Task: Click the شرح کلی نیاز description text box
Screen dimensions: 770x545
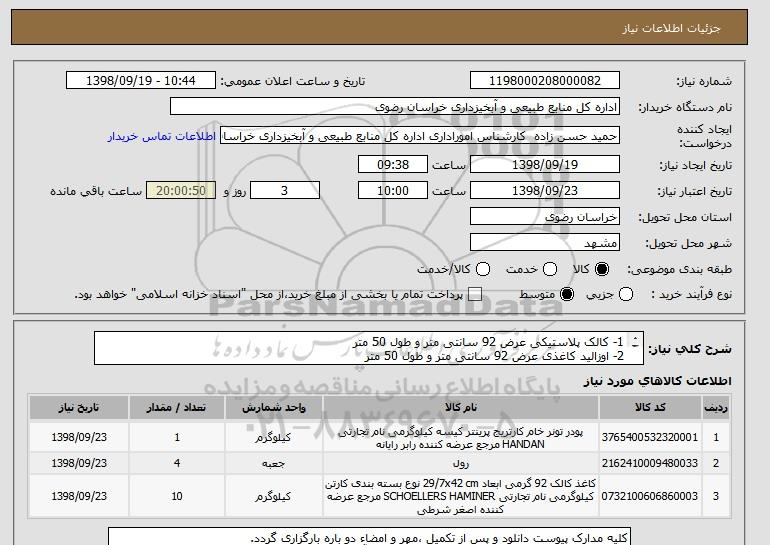Action: (369, 348)
